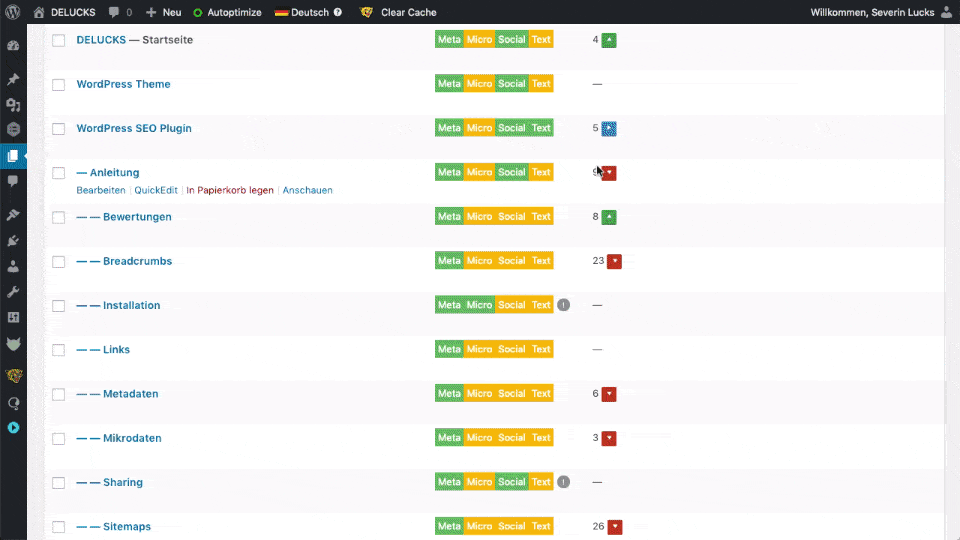The image size is (960, 540).
Task: Click the warning icon in Sharing row
Action: coord(564,482)
